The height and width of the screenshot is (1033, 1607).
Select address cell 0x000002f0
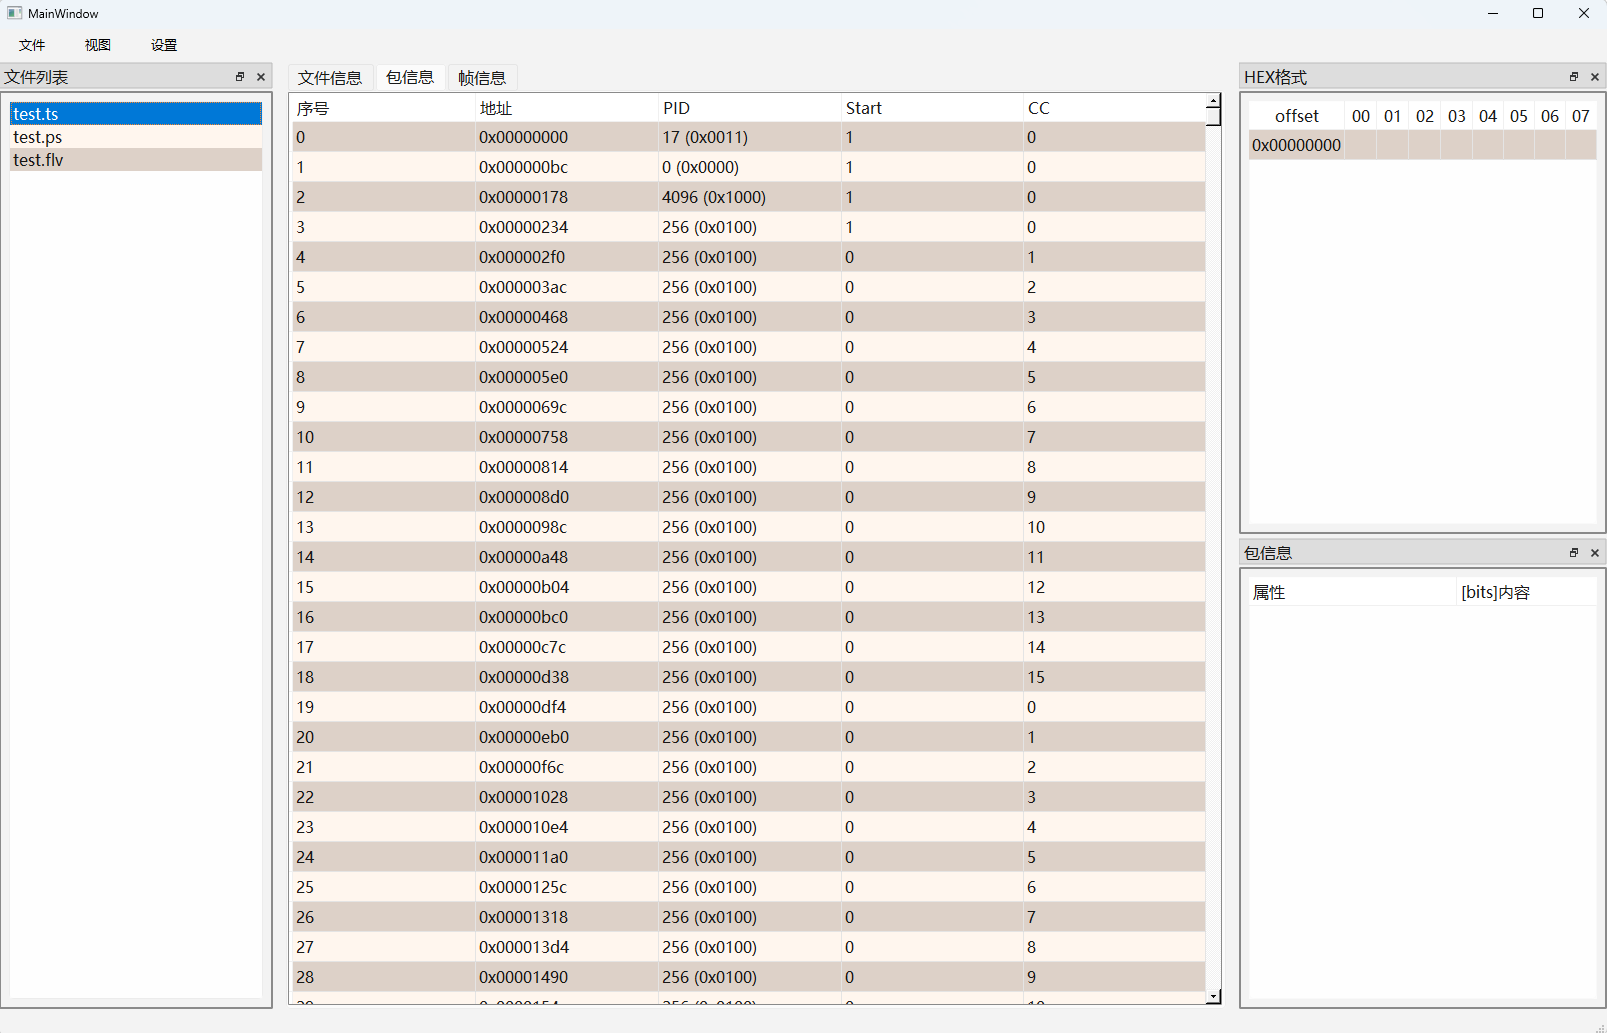[566, 257]
